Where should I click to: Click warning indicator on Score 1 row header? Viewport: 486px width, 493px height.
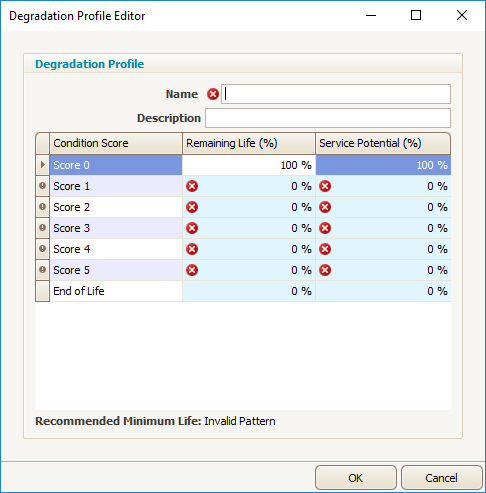click(x=42, y=186)
